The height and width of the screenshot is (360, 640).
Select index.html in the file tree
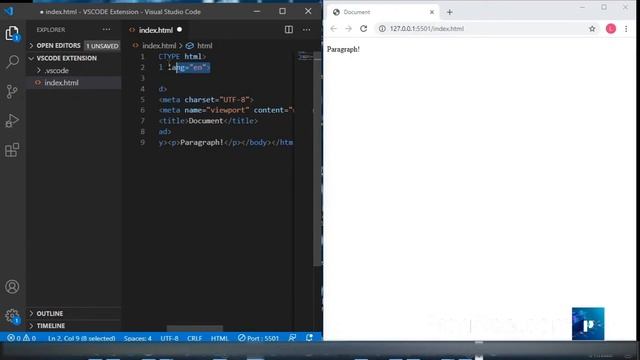(74, 82)
